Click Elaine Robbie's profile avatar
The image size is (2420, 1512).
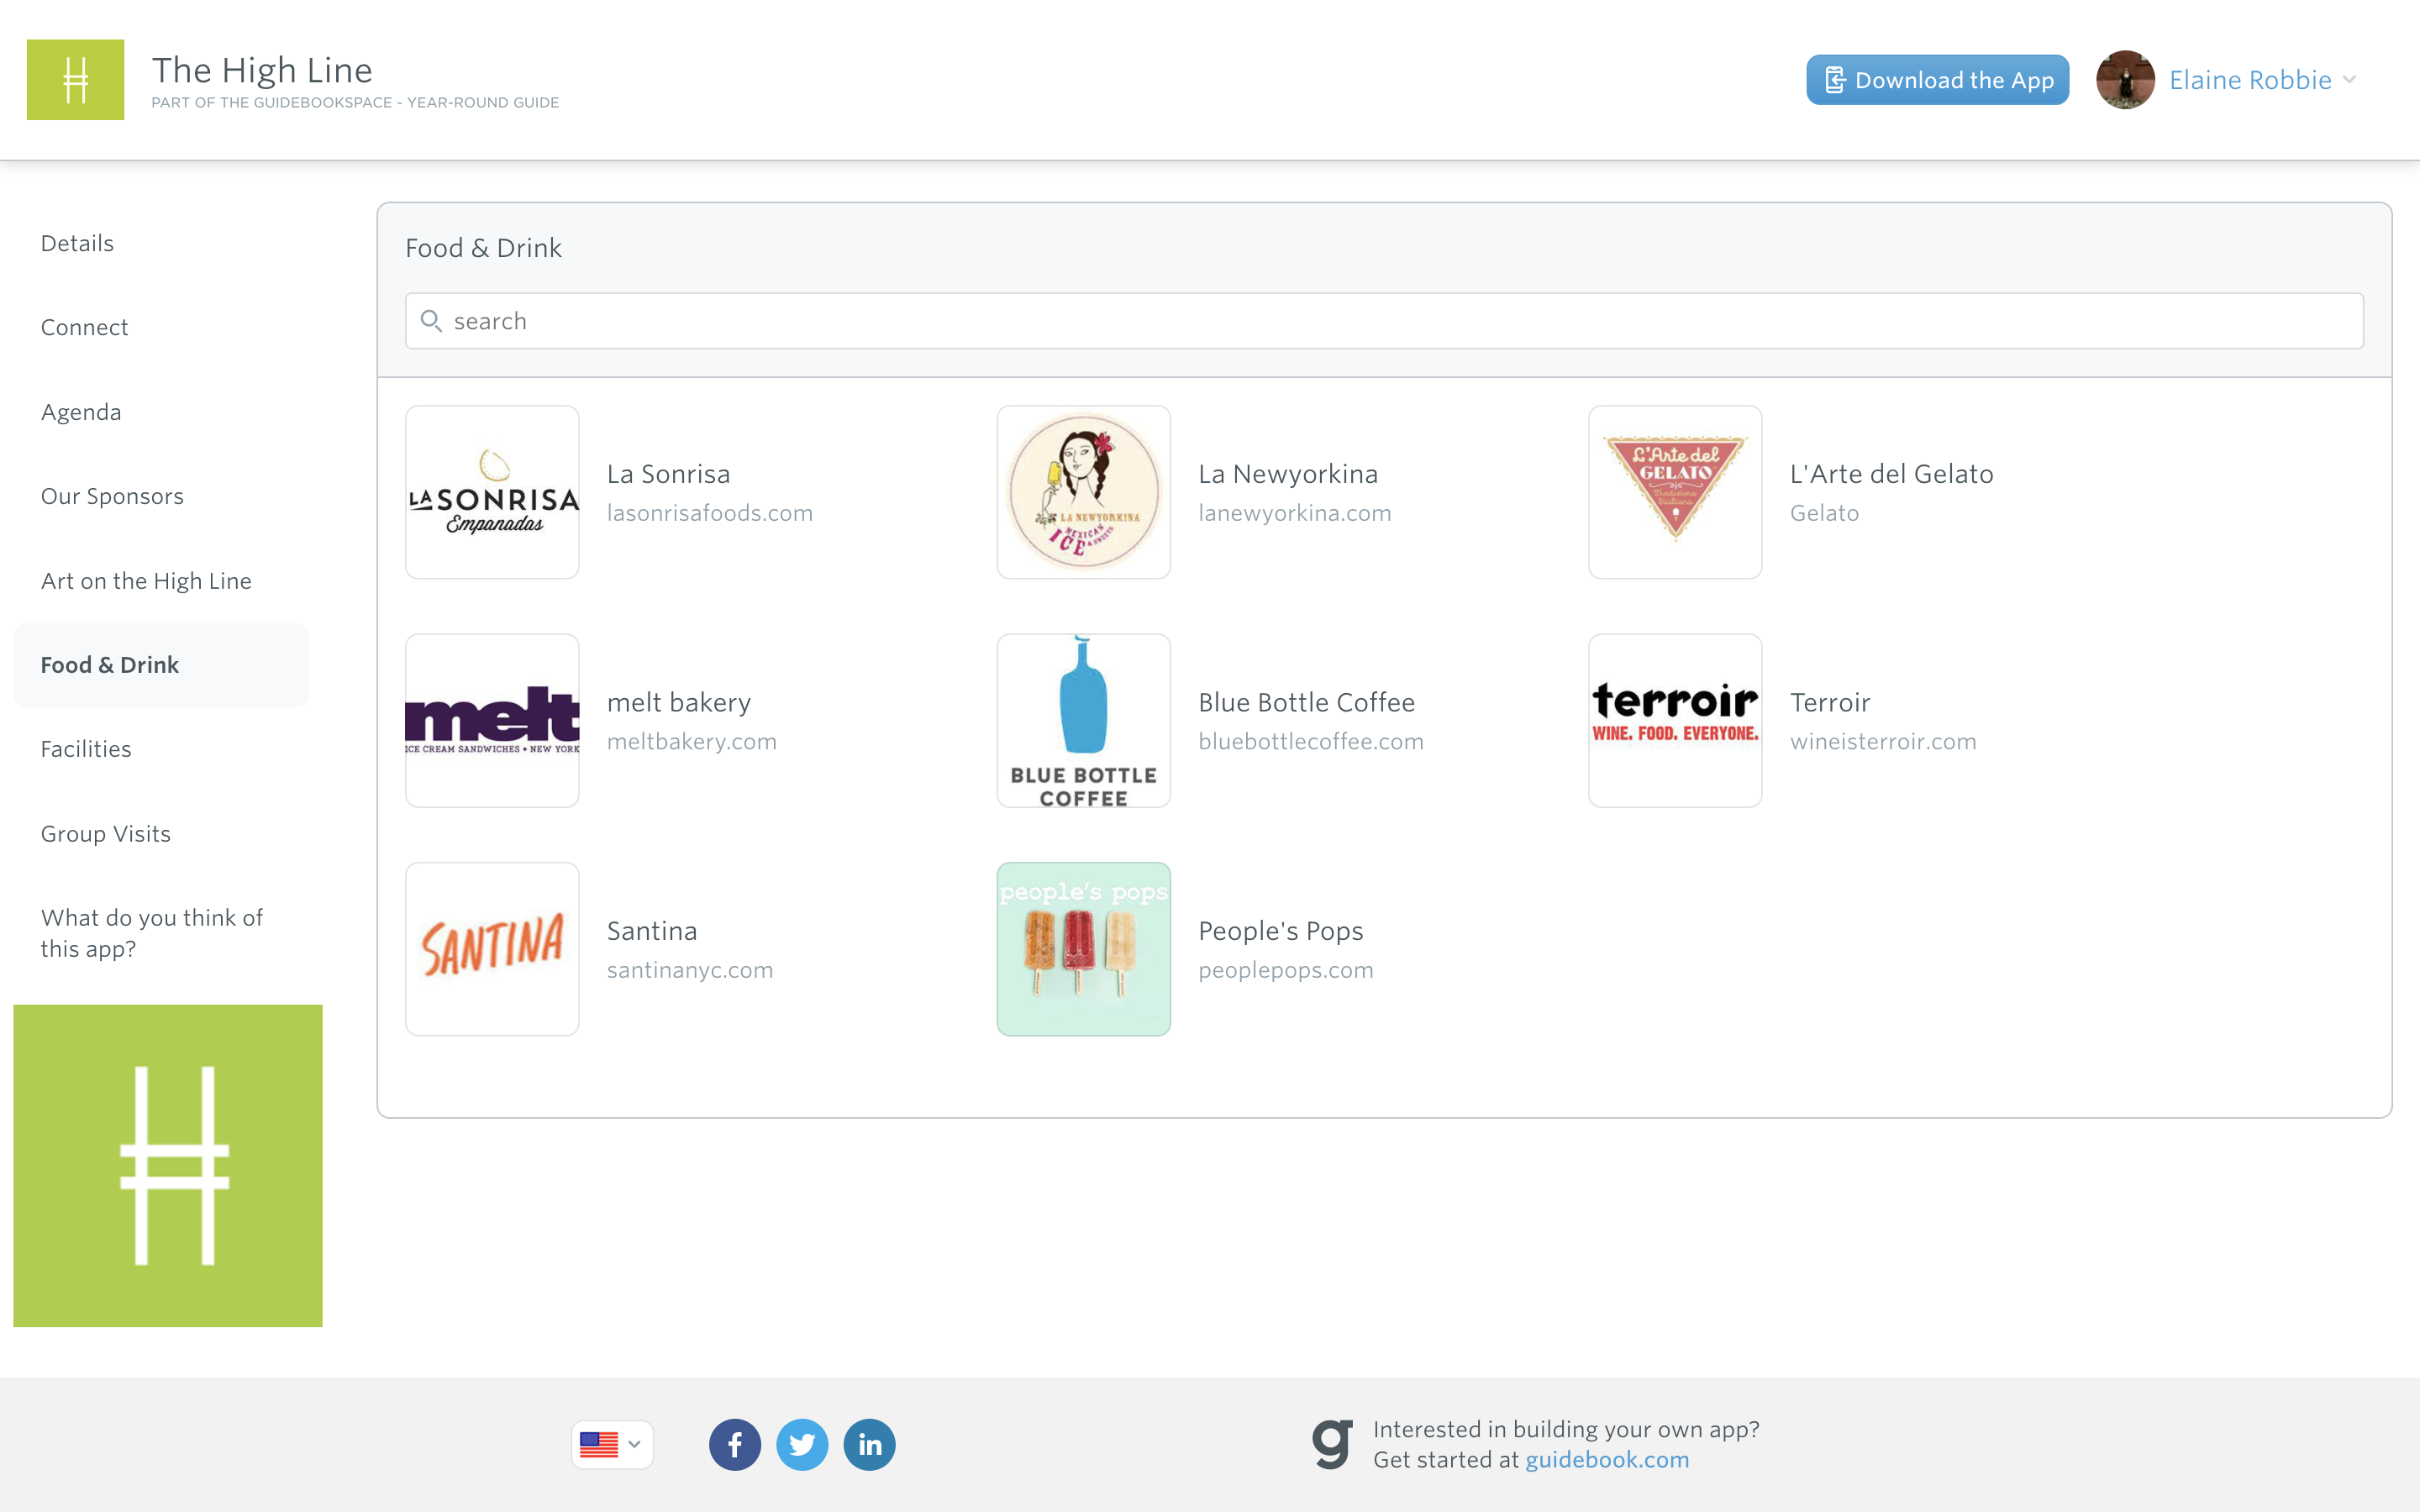pyautogui.click(x=2126, y=79)
